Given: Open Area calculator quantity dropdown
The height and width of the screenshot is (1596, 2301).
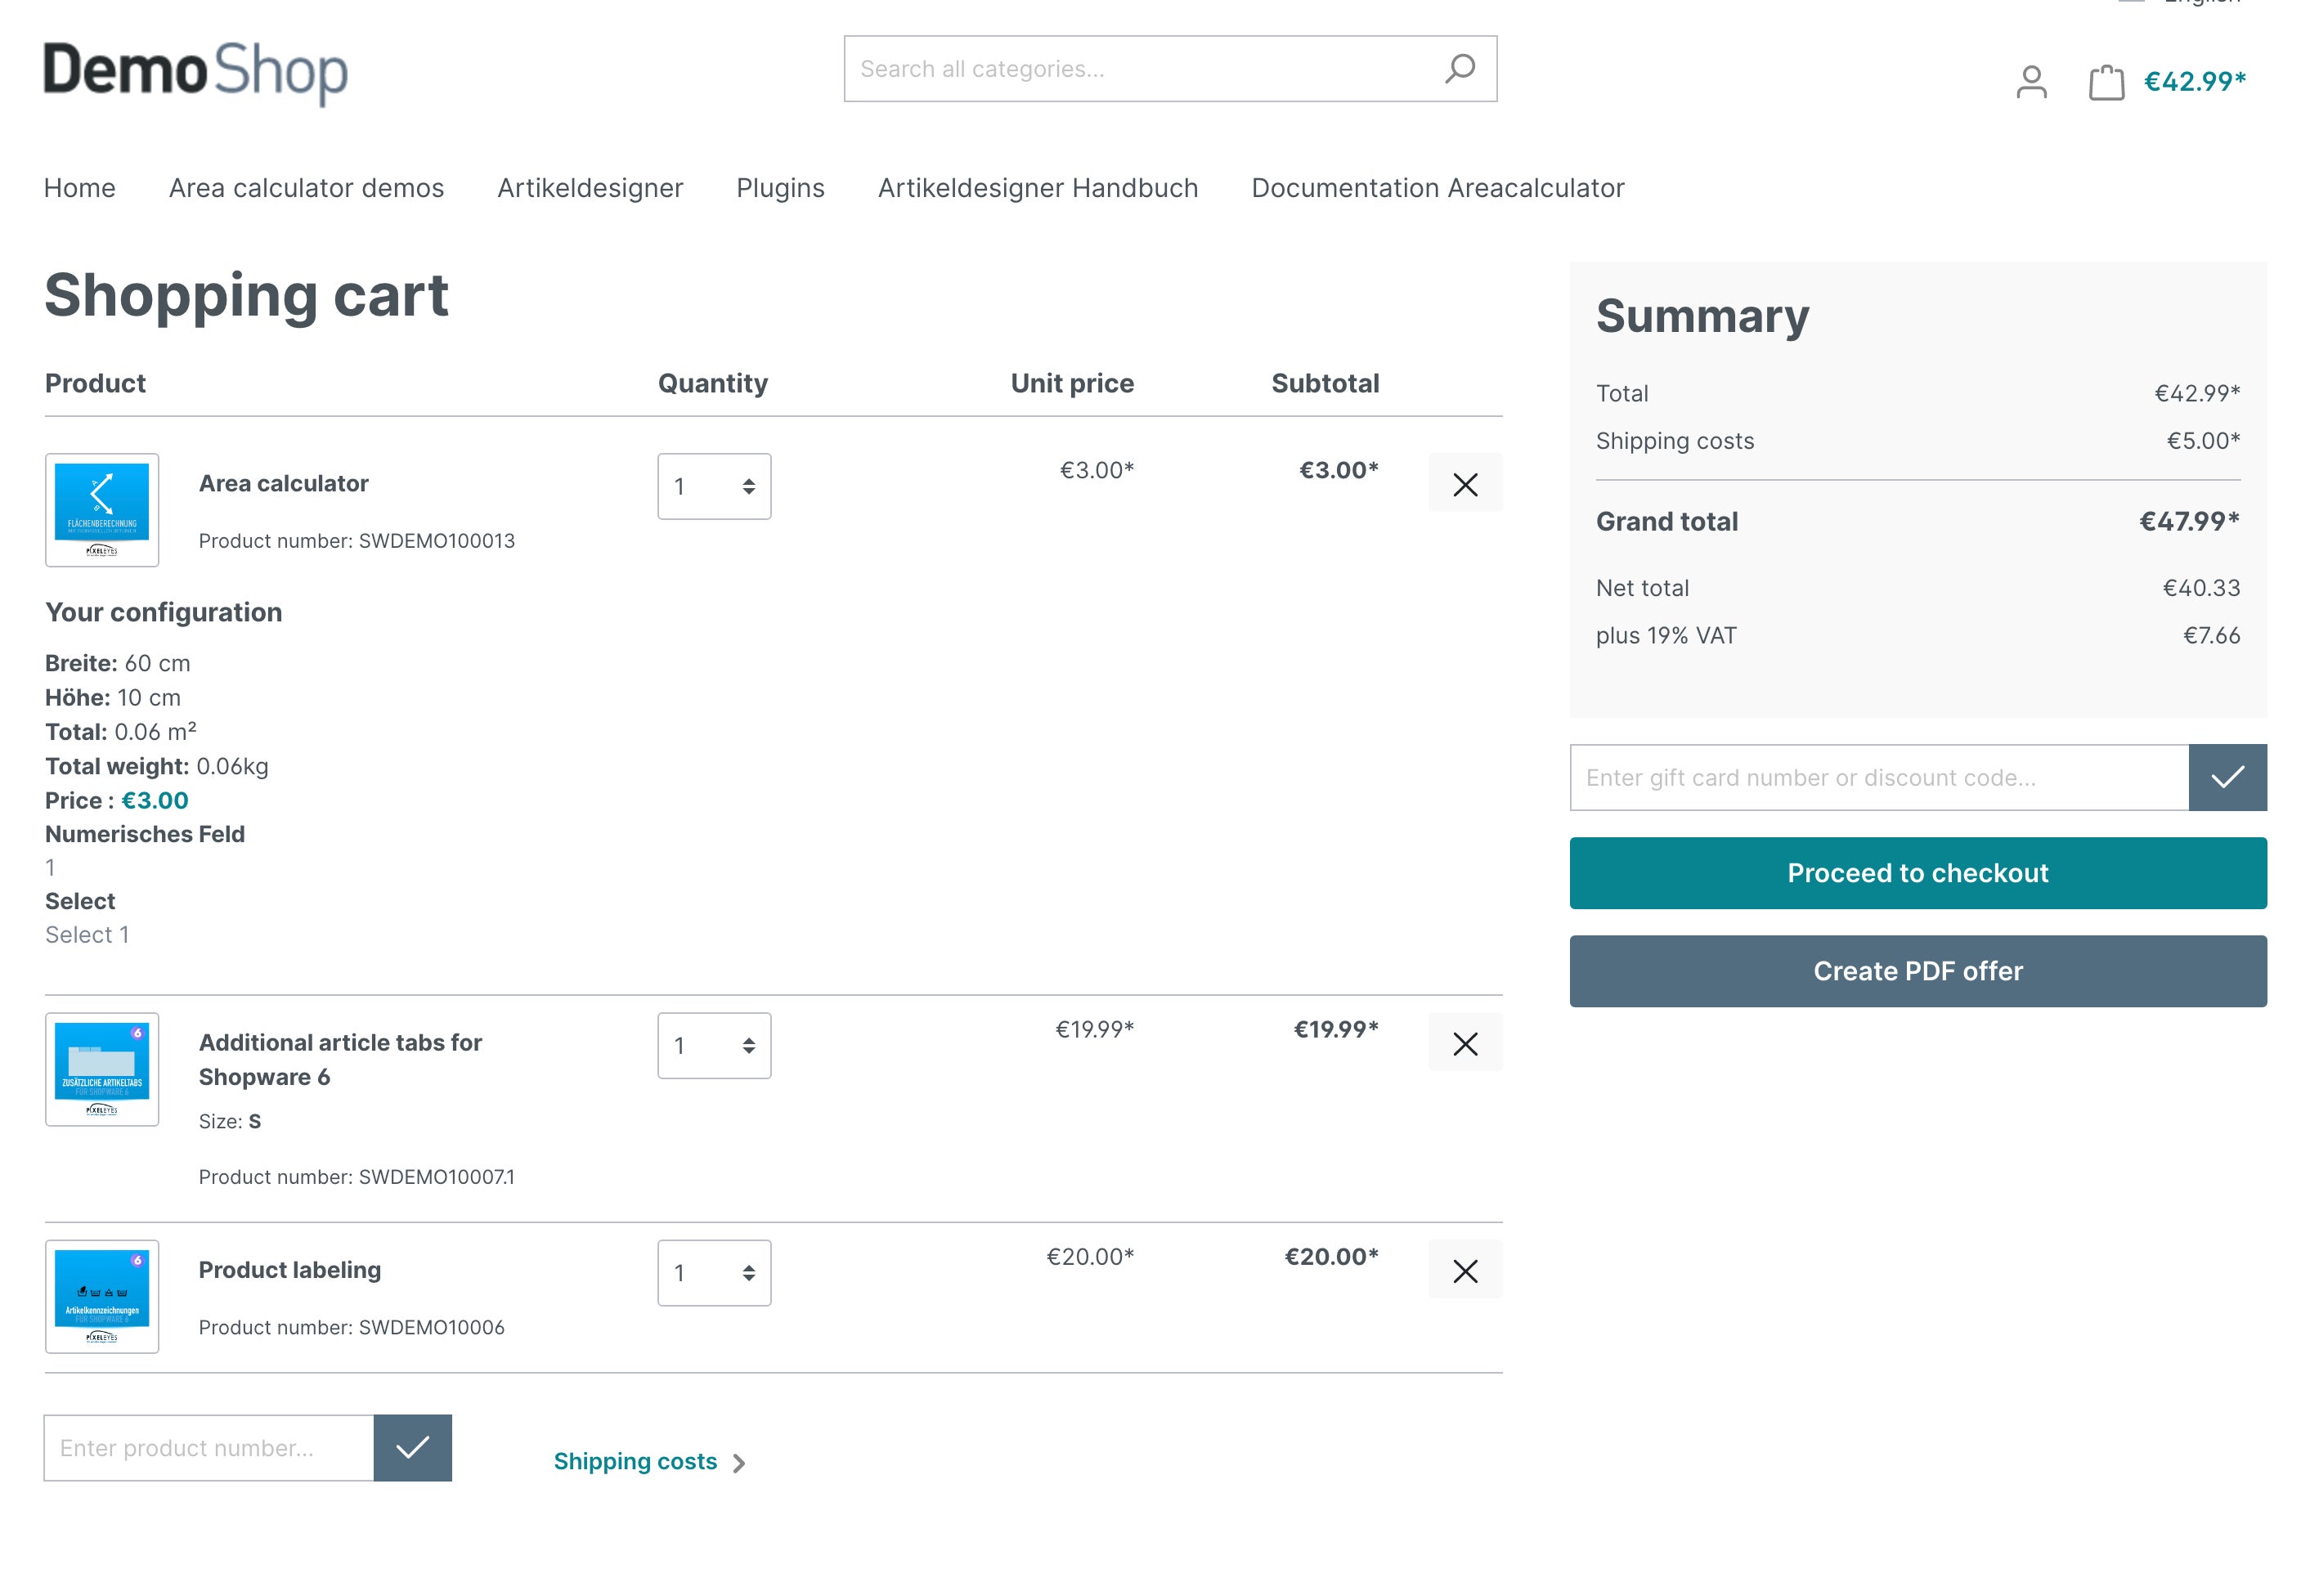Looking at the screenshot, I should (x=713, y=486).
